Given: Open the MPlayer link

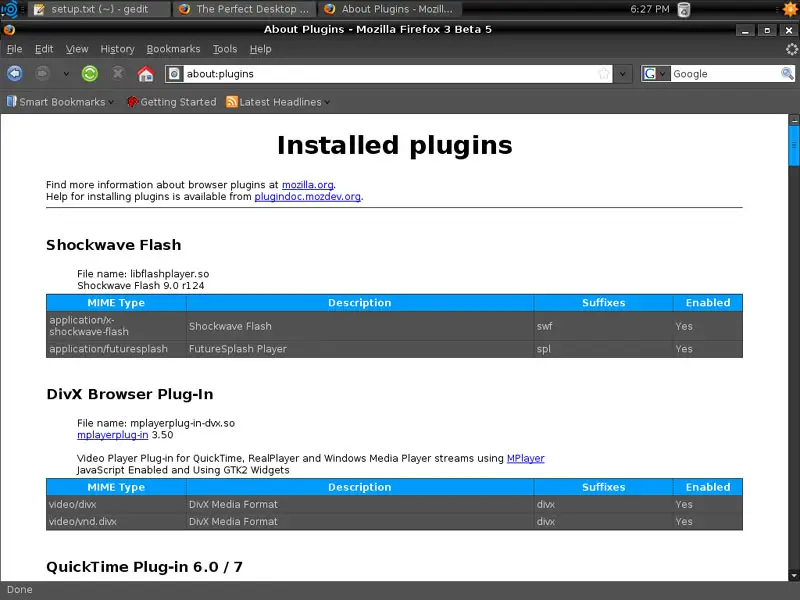Looking at the screenshot, I should tap(526, 458).
